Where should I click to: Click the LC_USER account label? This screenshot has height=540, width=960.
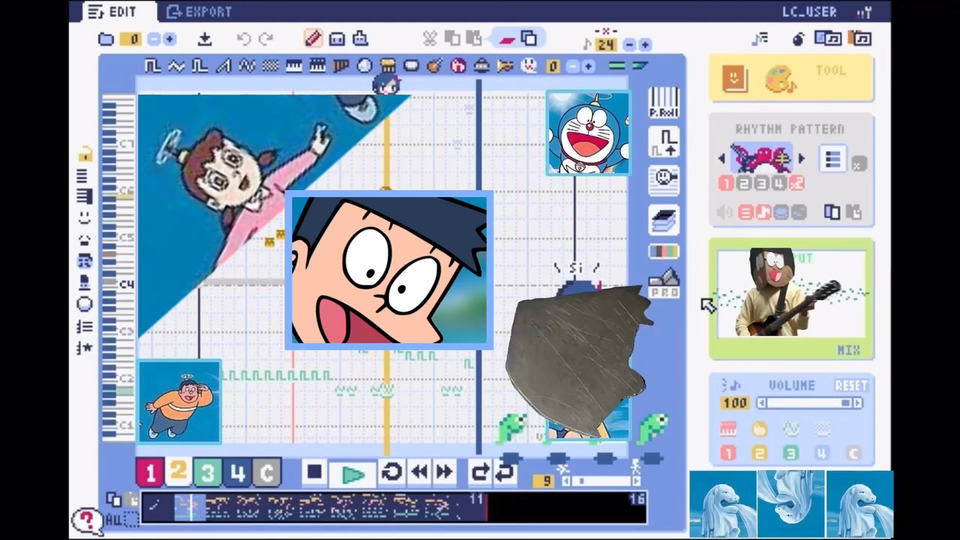pos(809,12)
